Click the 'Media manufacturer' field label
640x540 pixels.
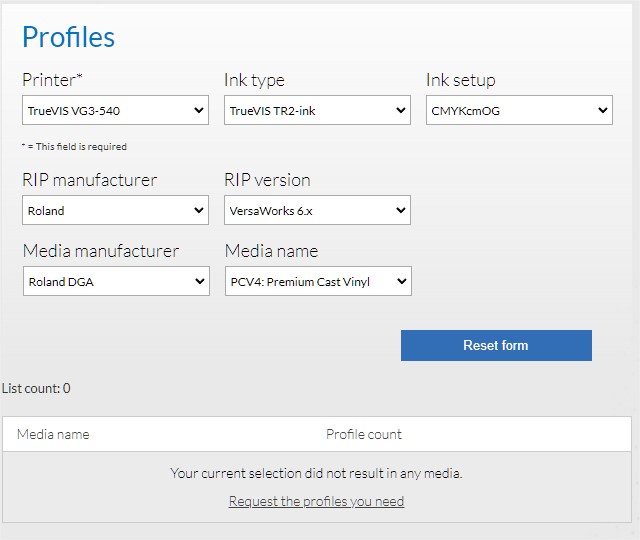tap(101, 251)
